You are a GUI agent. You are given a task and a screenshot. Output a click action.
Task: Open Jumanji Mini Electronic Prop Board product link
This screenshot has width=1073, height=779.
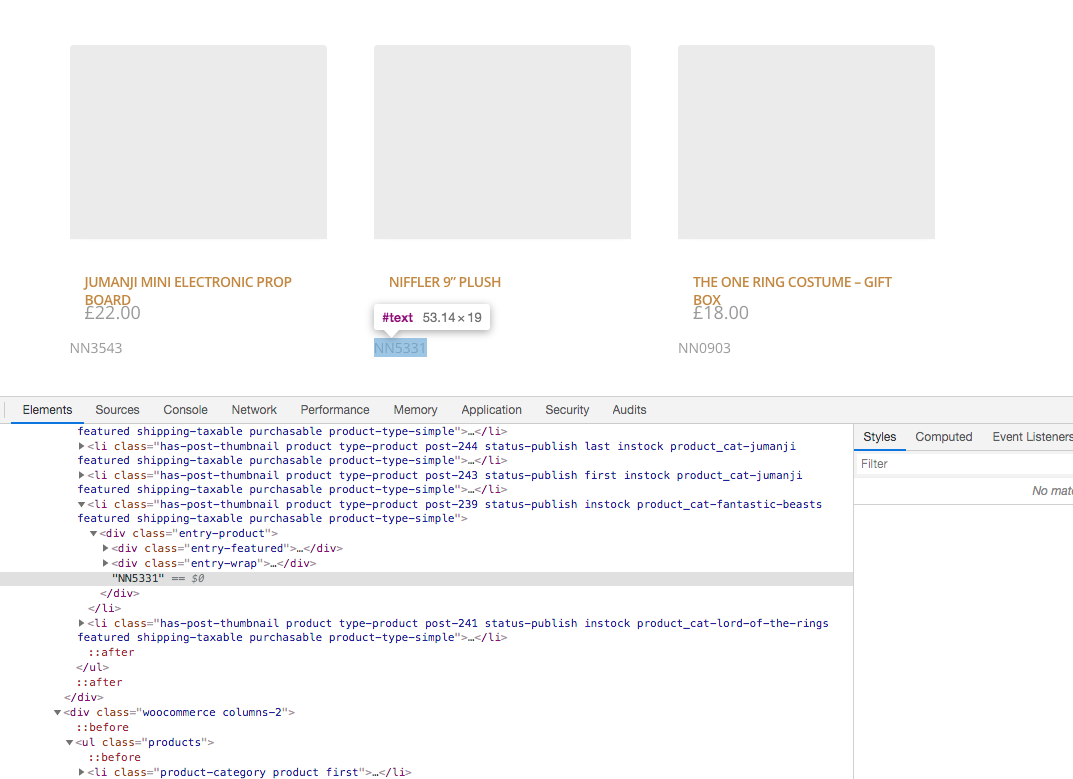(188, 291)
